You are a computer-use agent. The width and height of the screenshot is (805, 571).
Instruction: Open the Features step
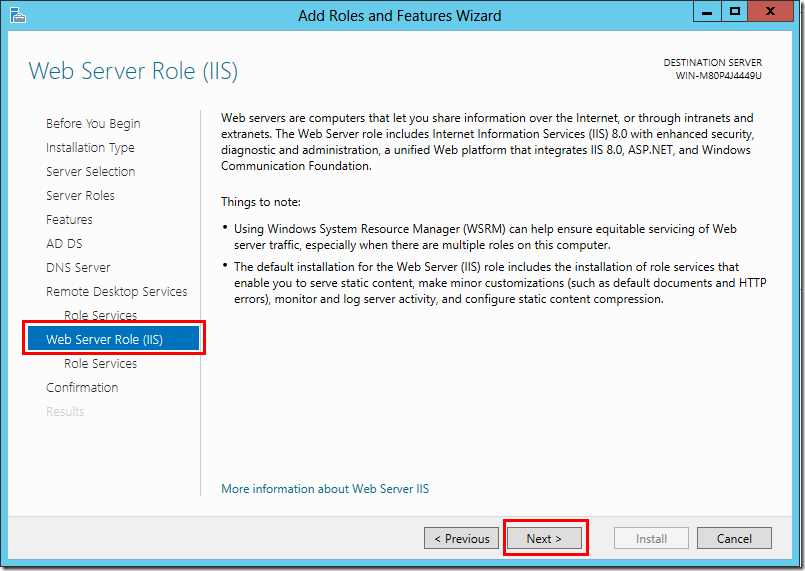(x=69, y=220)
